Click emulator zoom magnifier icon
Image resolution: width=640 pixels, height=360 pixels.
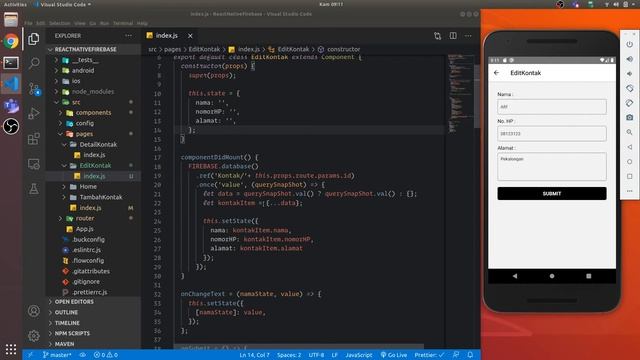tap(630, 132)
